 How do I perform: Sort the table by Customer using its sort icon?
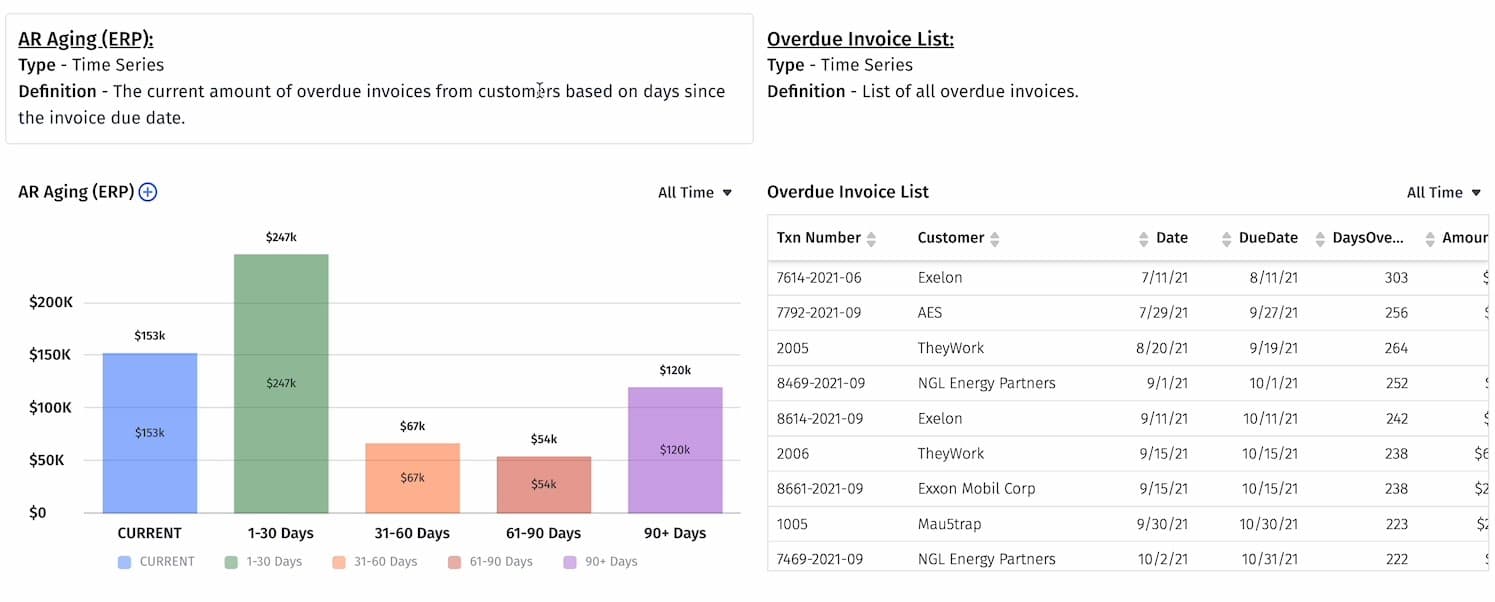coord(995,238)
